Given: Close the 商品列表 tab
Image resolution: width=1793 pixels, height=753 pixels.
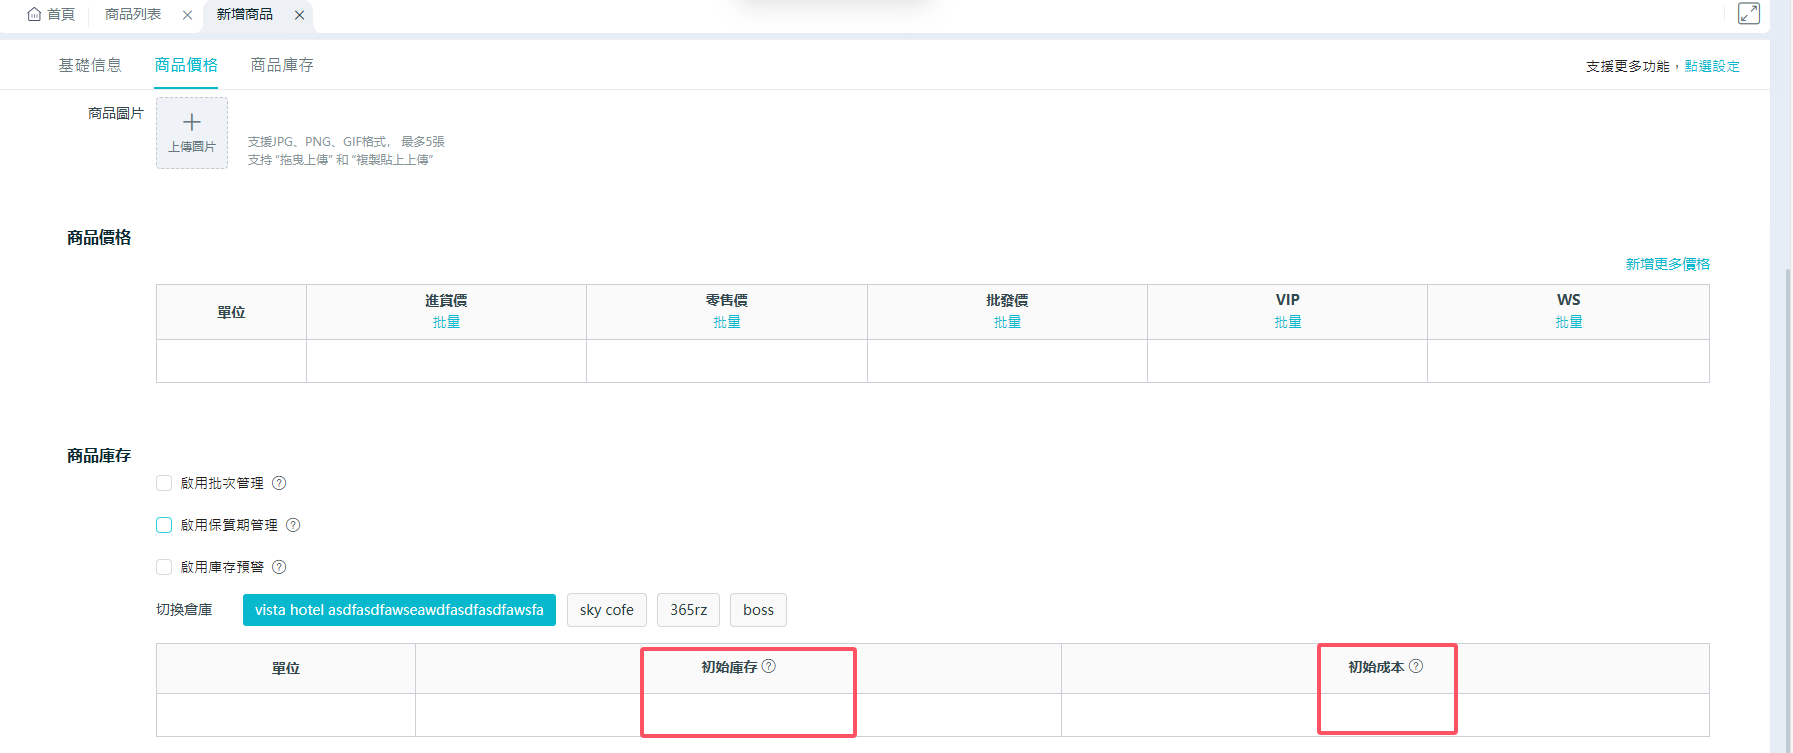Looking at the screenshot, I should [x=187, y=15].
